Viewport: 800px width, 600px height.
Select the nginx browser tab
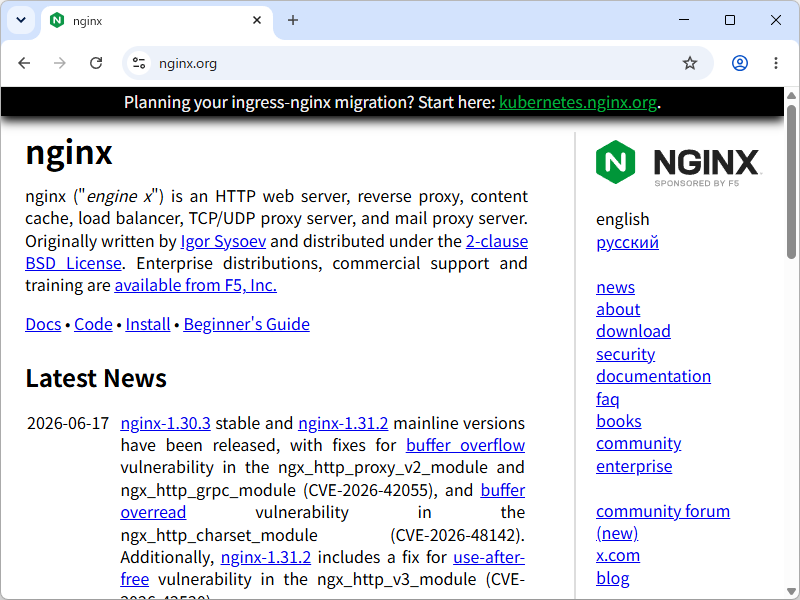pos(157,21)
